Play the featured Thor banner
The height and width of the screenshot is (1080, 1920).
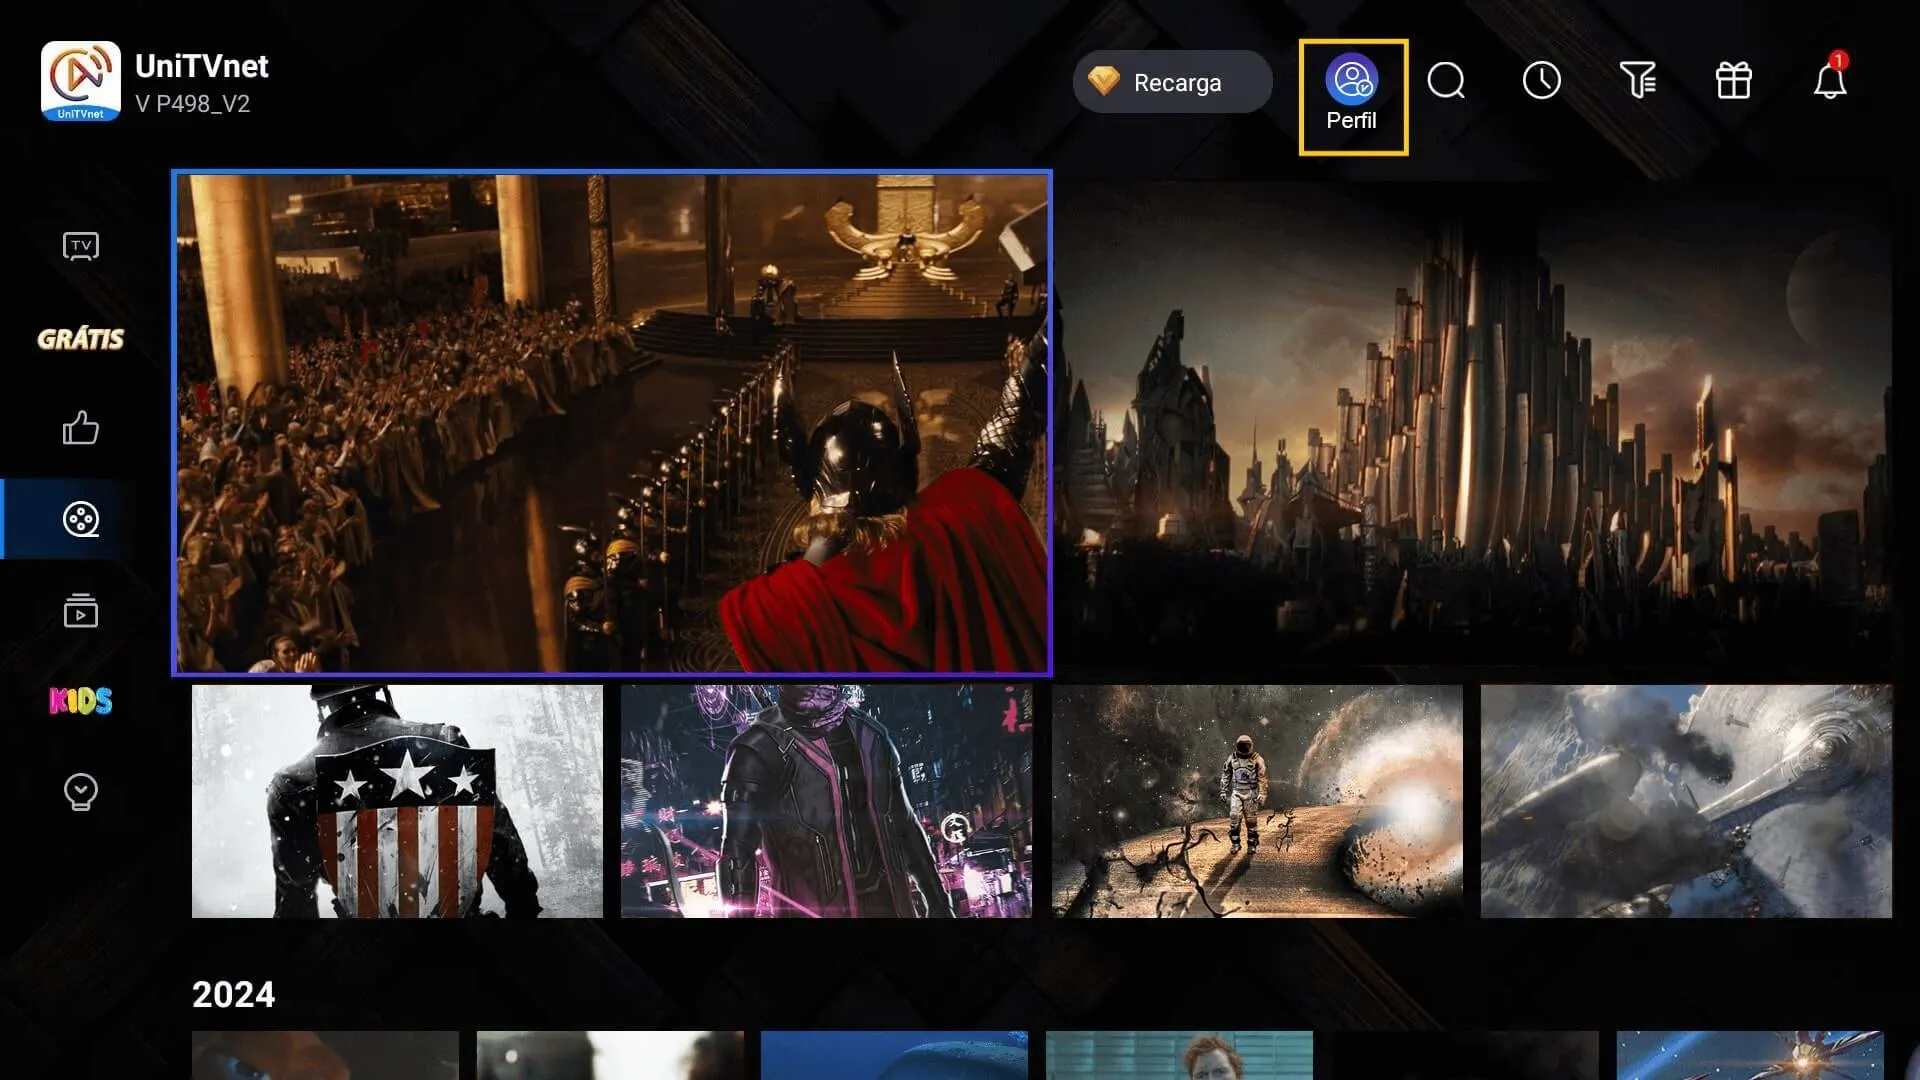[x=612, y=423]
